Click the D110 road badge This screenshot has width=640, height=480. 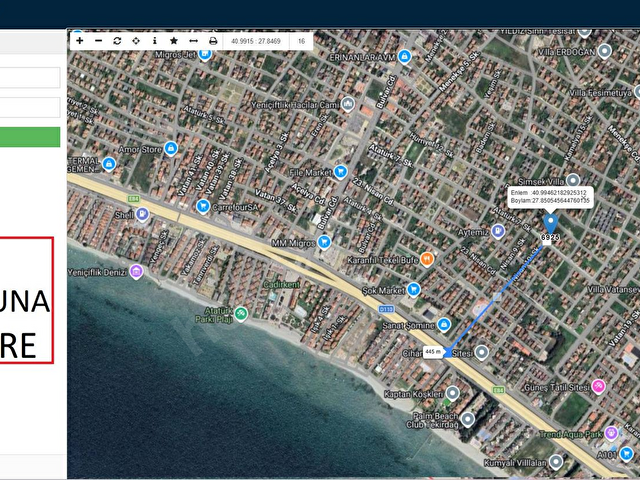pos(386,309)
